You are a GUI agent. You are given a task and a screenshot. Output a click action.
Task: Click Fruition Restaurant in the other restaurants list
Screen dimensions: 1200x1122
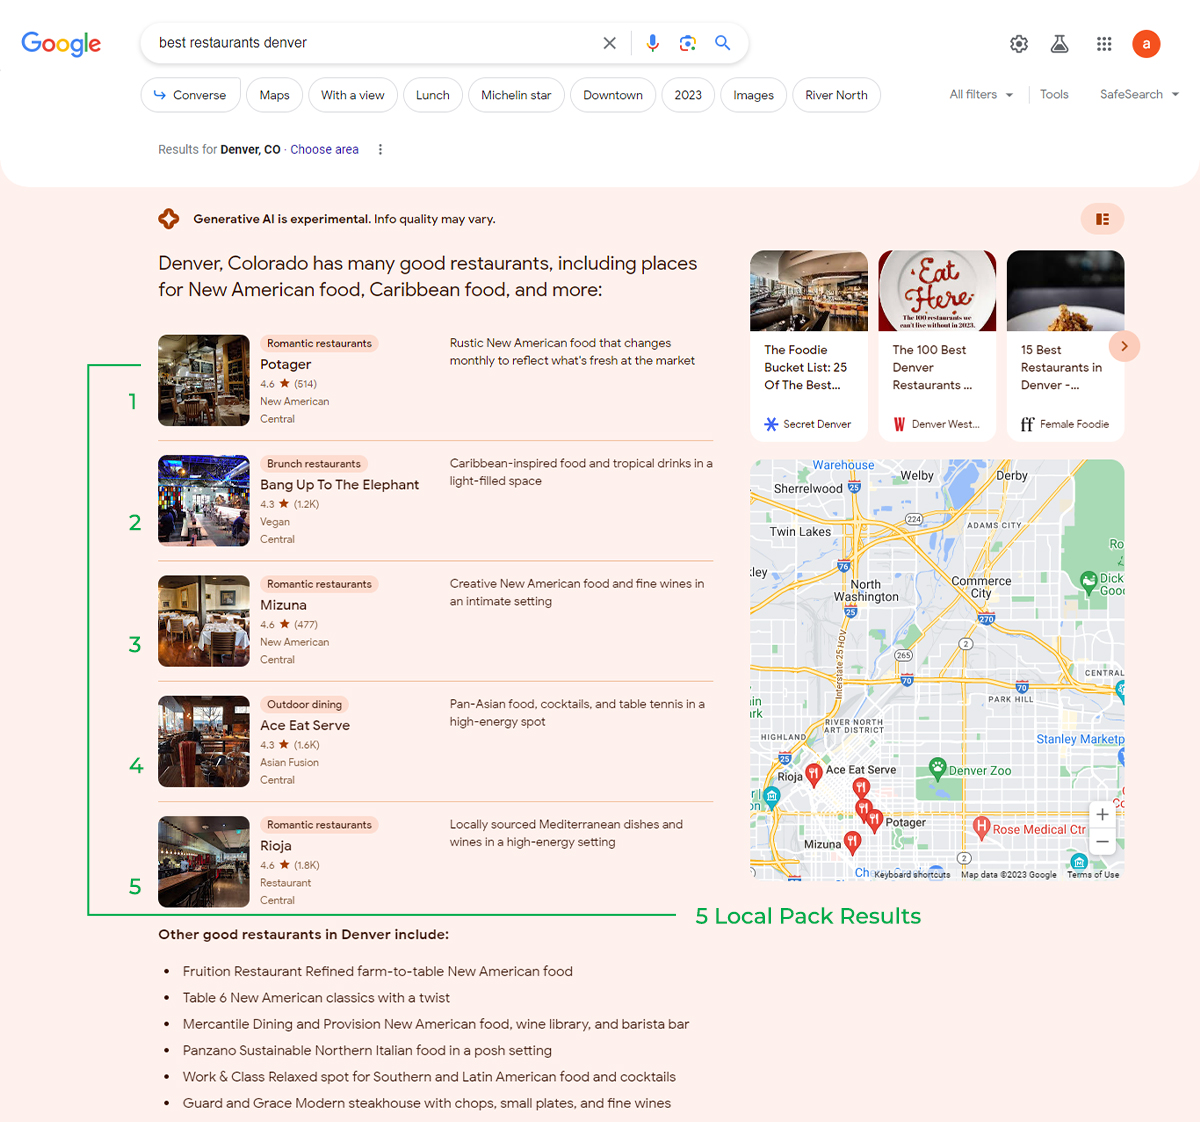point(378,972)
